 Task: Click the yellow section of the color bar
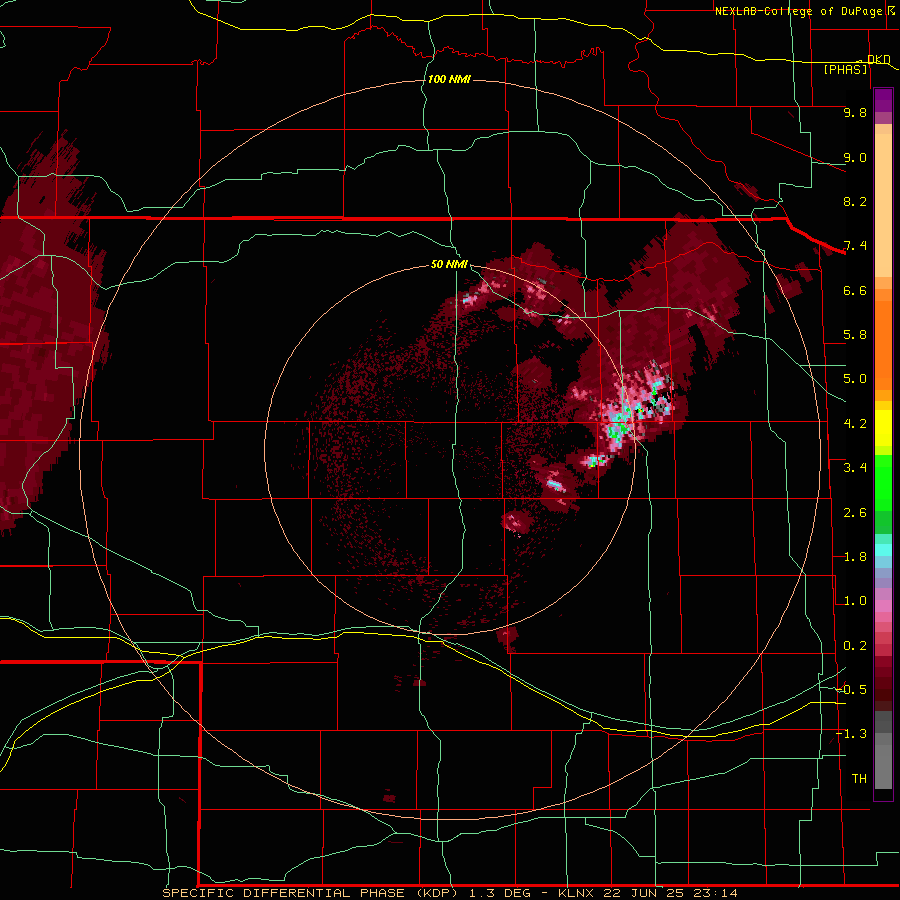coord(883,428)
